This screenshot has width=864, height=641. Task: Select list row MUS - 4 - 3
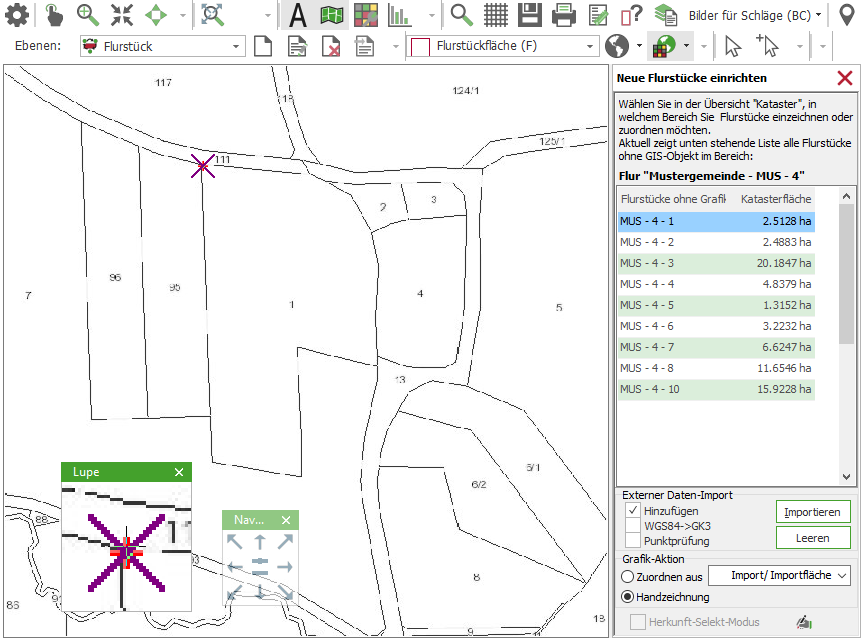click(x=715, y=263)
